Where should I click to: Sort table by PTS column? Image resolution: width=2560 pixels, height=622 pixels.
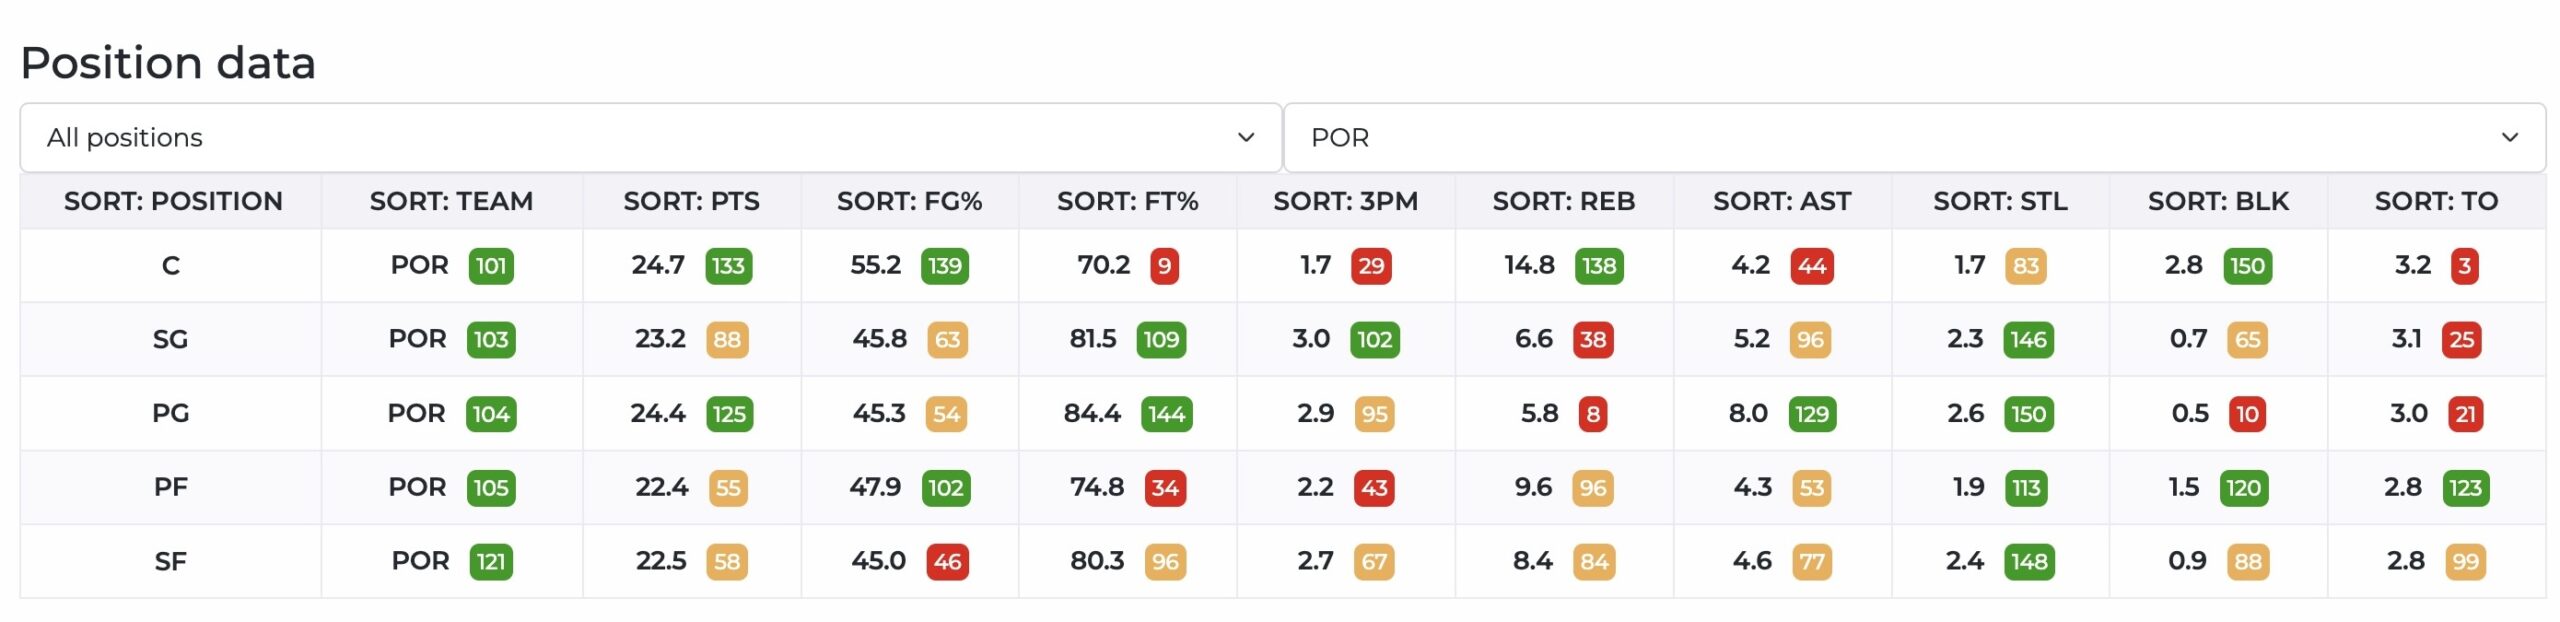pos(691,201)
